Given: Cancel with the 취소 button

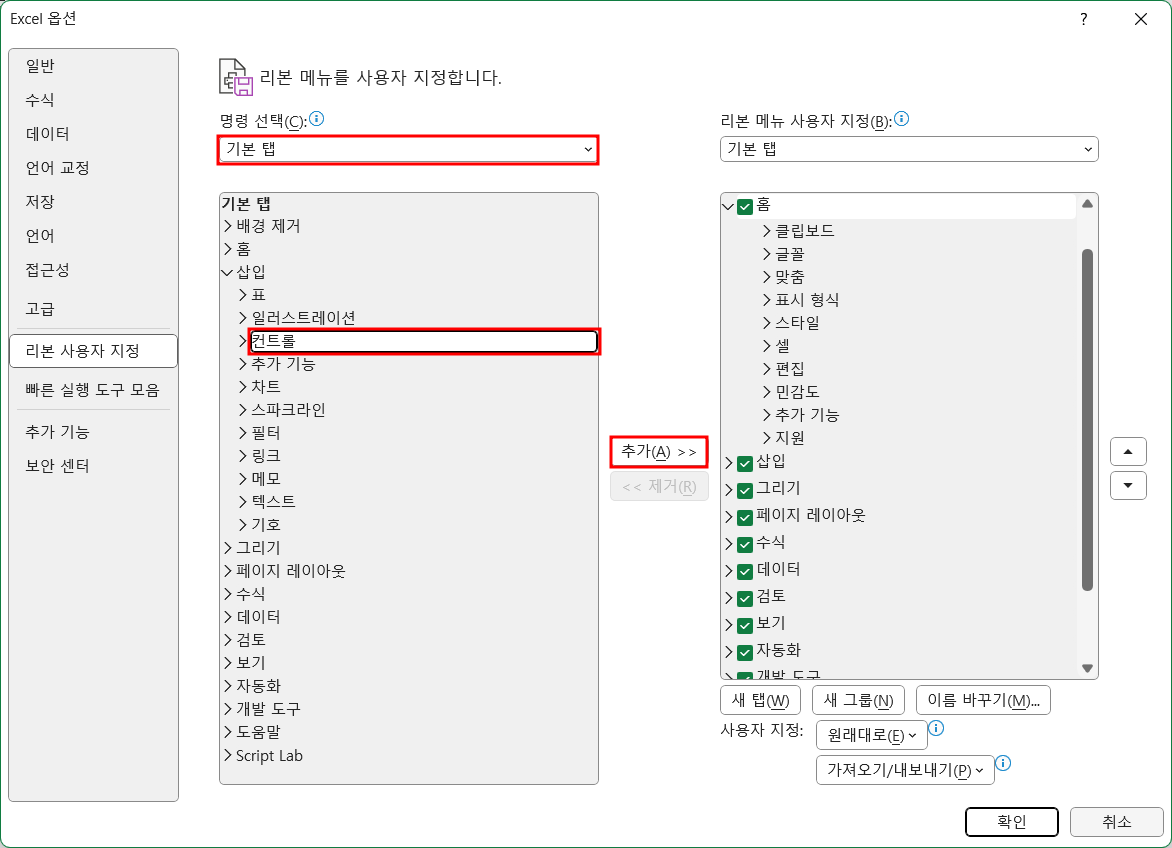Looking at the screenshot, I should tap(1117, 823).
